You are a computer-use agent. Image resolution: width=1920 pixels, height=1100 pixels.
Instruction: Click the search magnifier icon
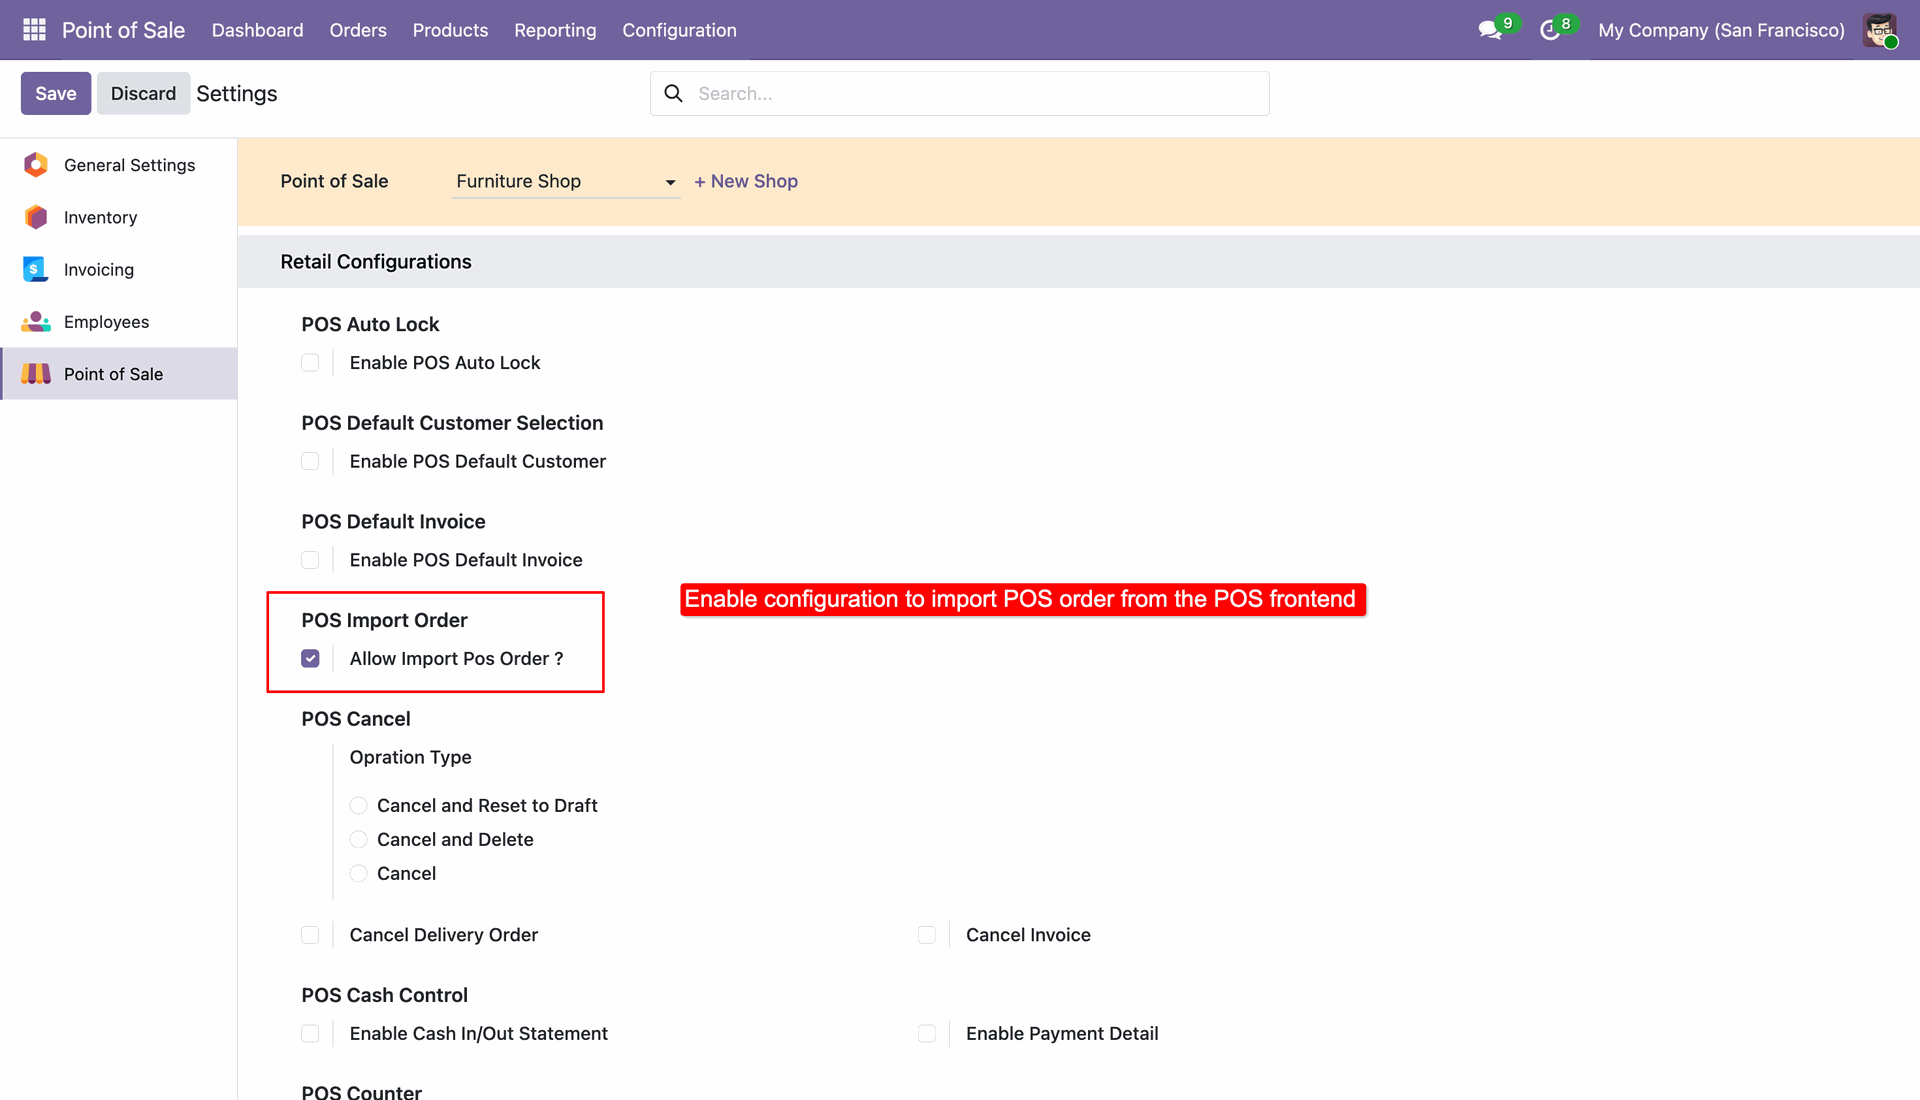(674, 93)
